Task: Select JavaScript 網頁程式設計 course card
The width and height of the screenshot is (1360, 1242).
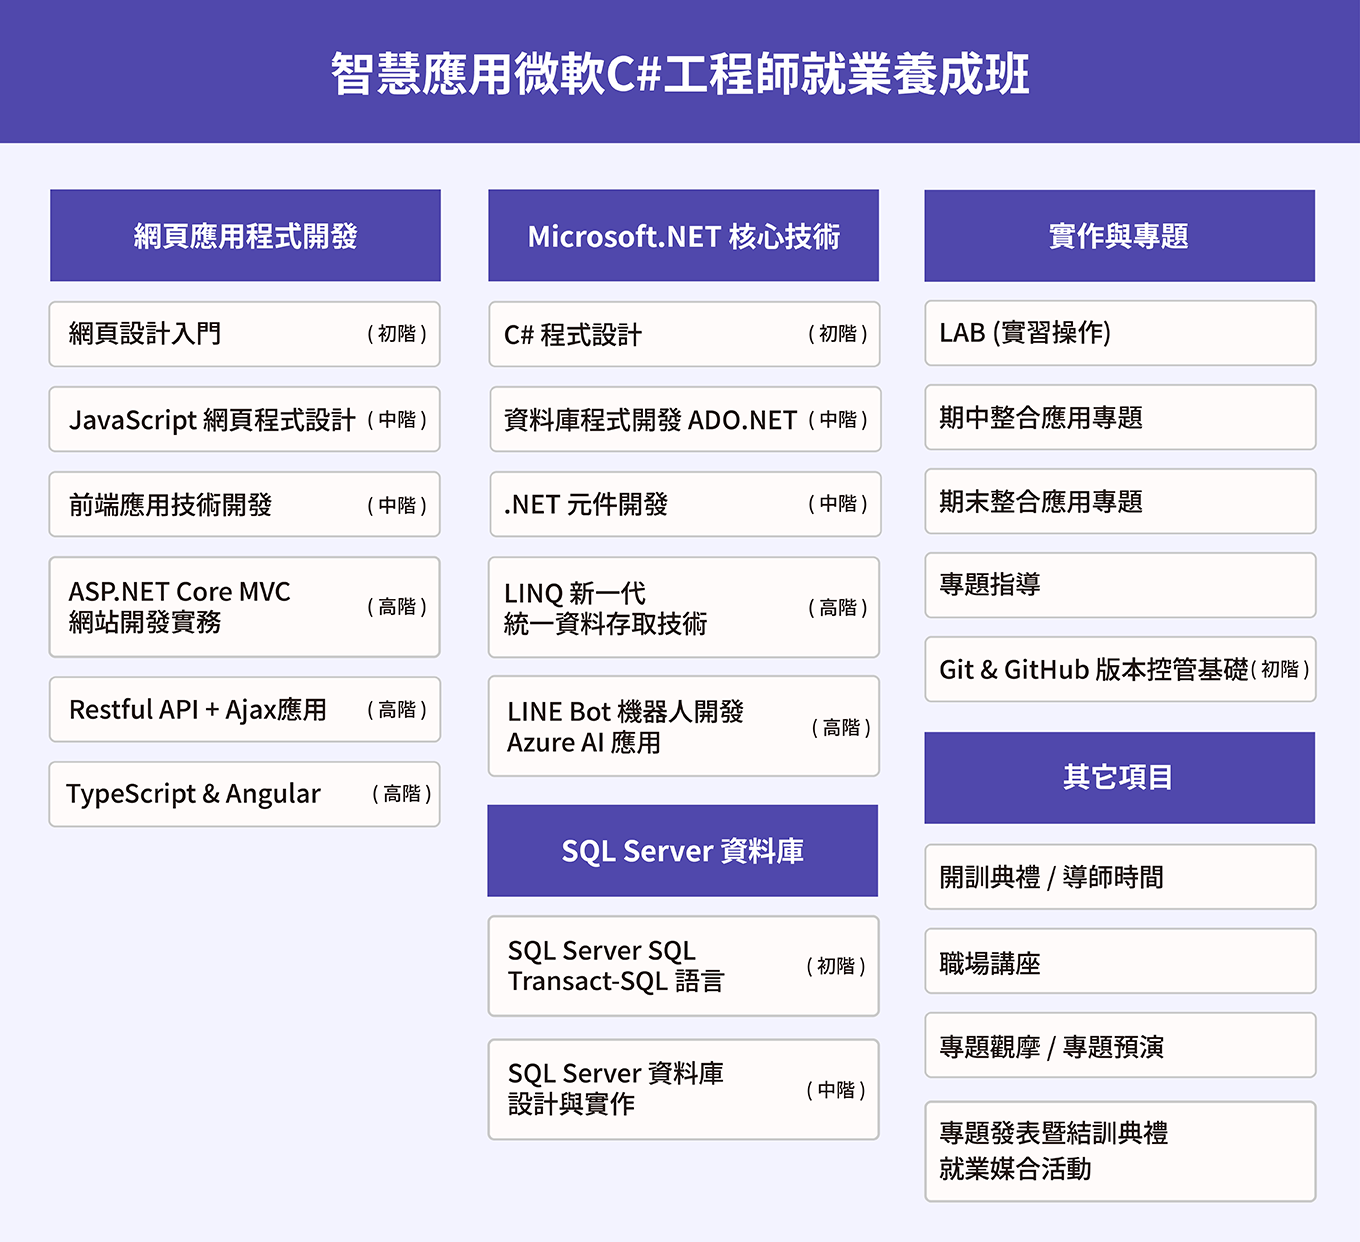Action: 245,419
